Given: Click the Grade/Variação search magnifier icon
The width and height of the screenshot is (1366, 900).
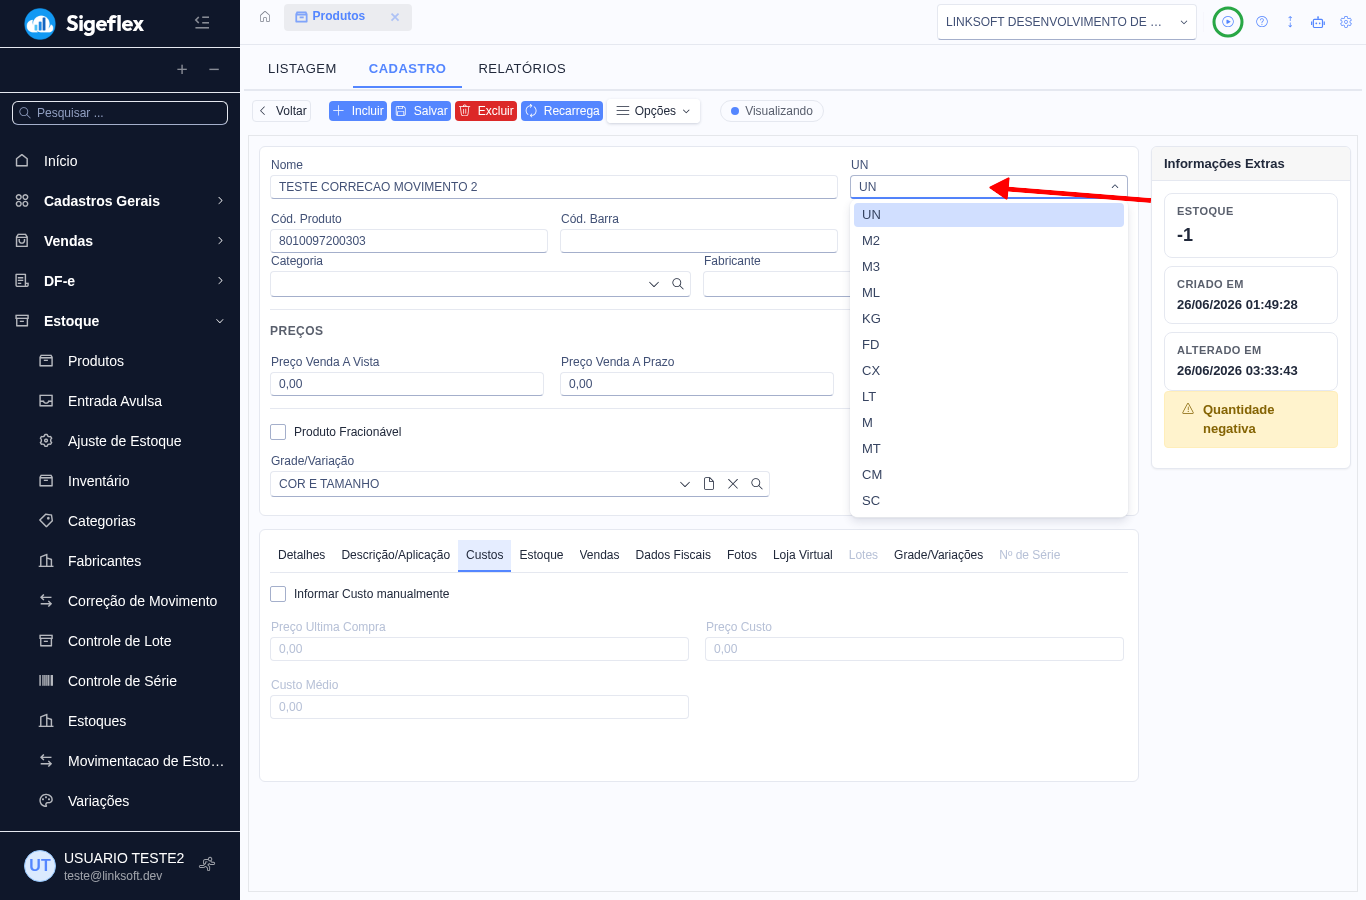Looking at the screenshot, I should [x=757, y=484].
